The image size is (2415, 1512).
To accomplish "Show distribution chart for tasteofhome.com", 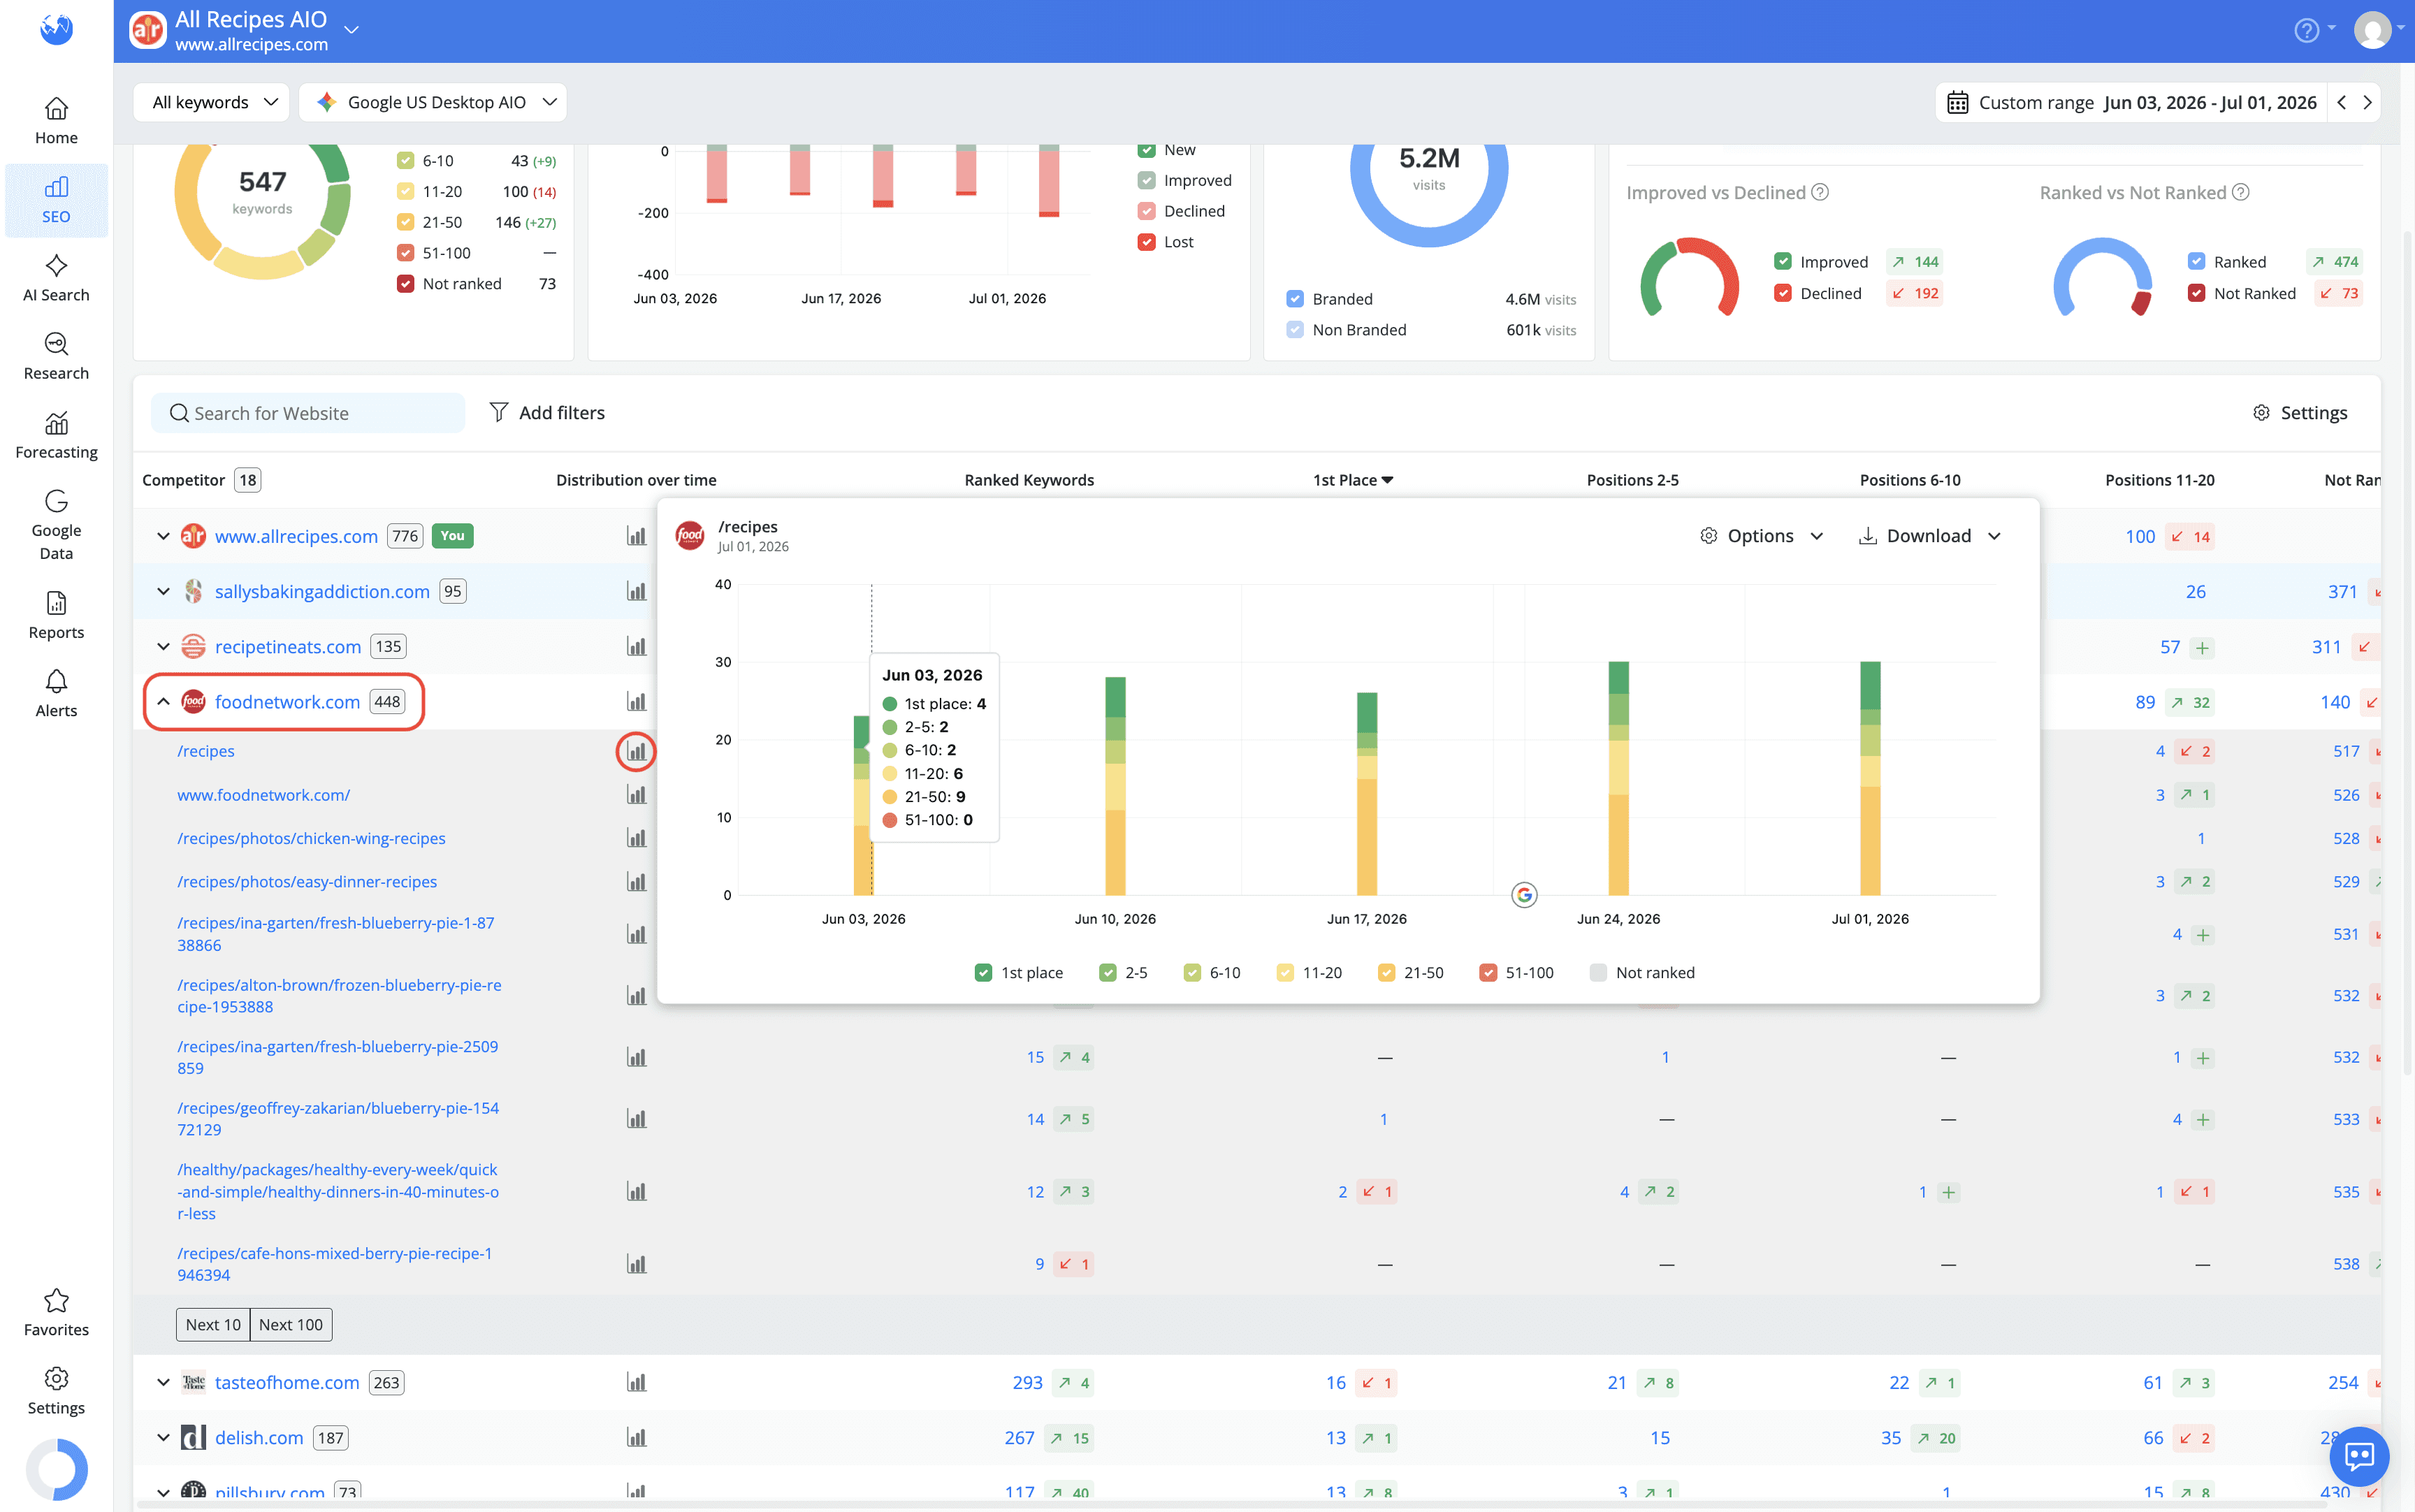I will click(x=636, y=1382).
